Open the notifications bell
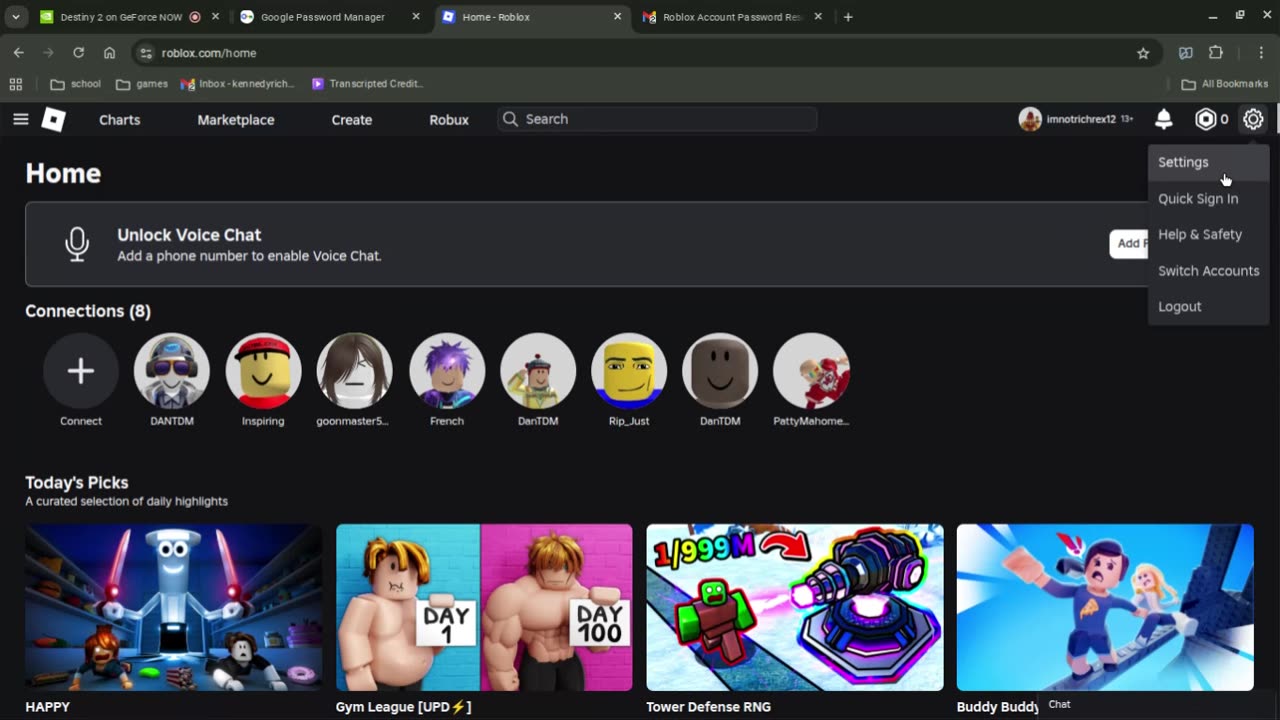The width and height of the screenshot is (1280, 720). tap(1163, 120)
